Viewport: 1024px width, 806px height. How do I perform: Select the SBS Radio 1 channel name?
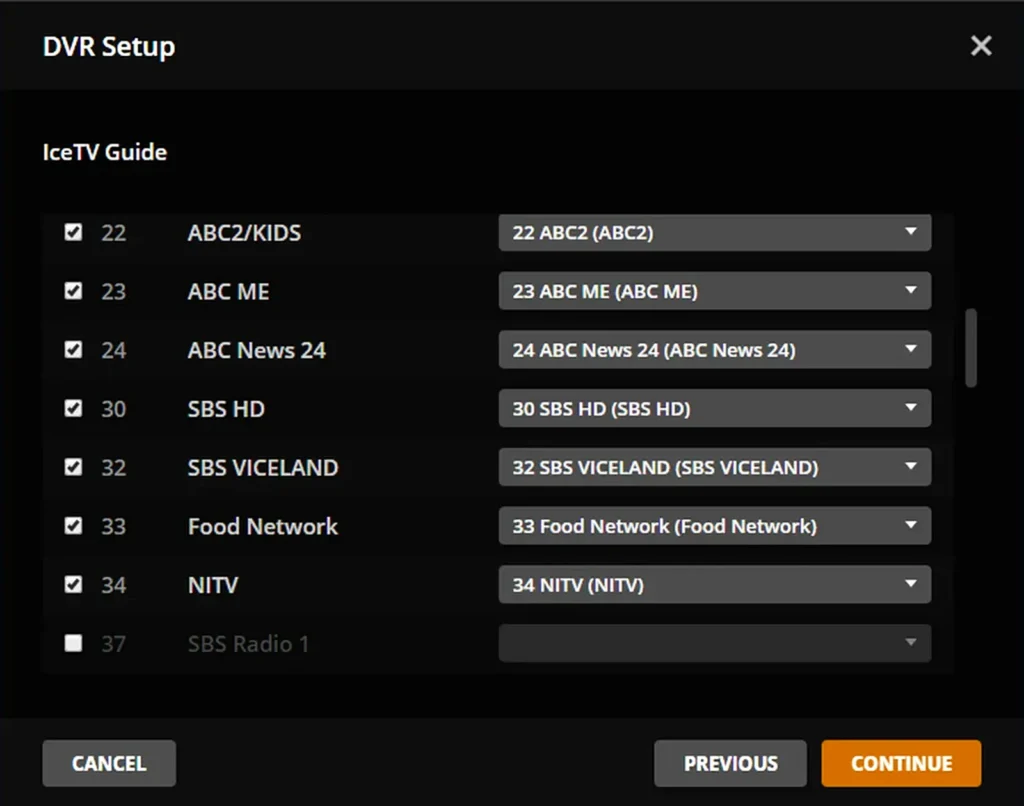[x=248, y=643]
